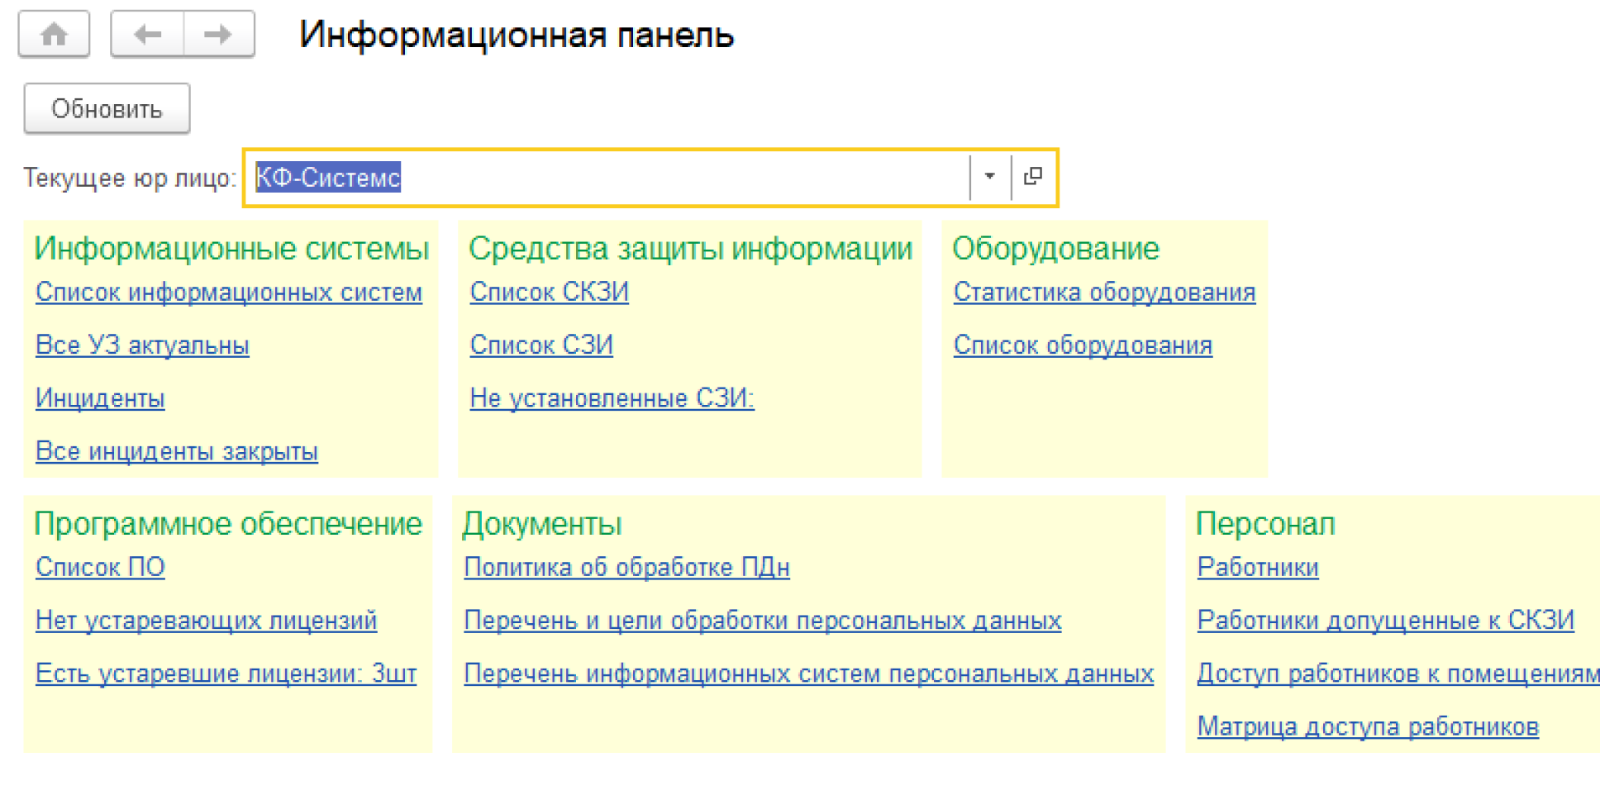1600x800 pixels.
Task: Click the Программное обеспечение section heading
Action: tap(228, 523)
